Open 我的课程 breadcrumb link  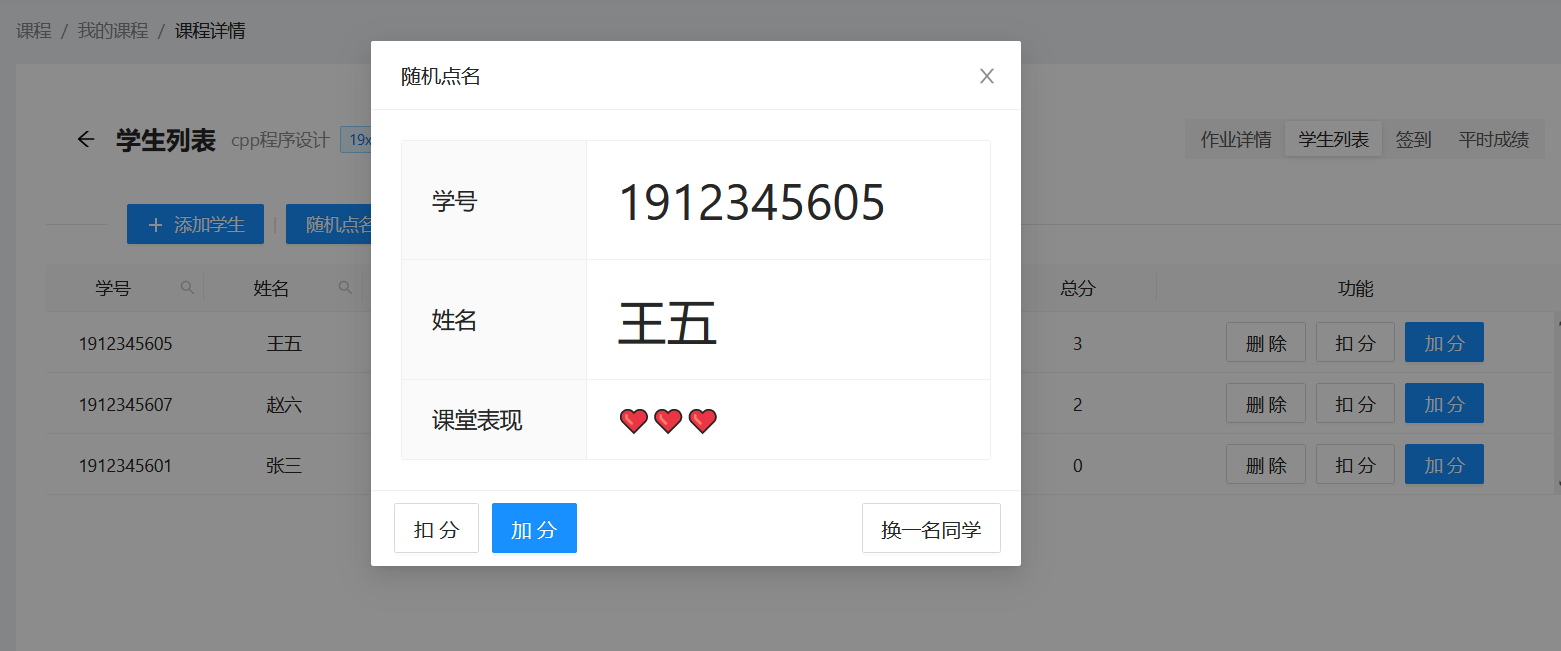point(113,31)
